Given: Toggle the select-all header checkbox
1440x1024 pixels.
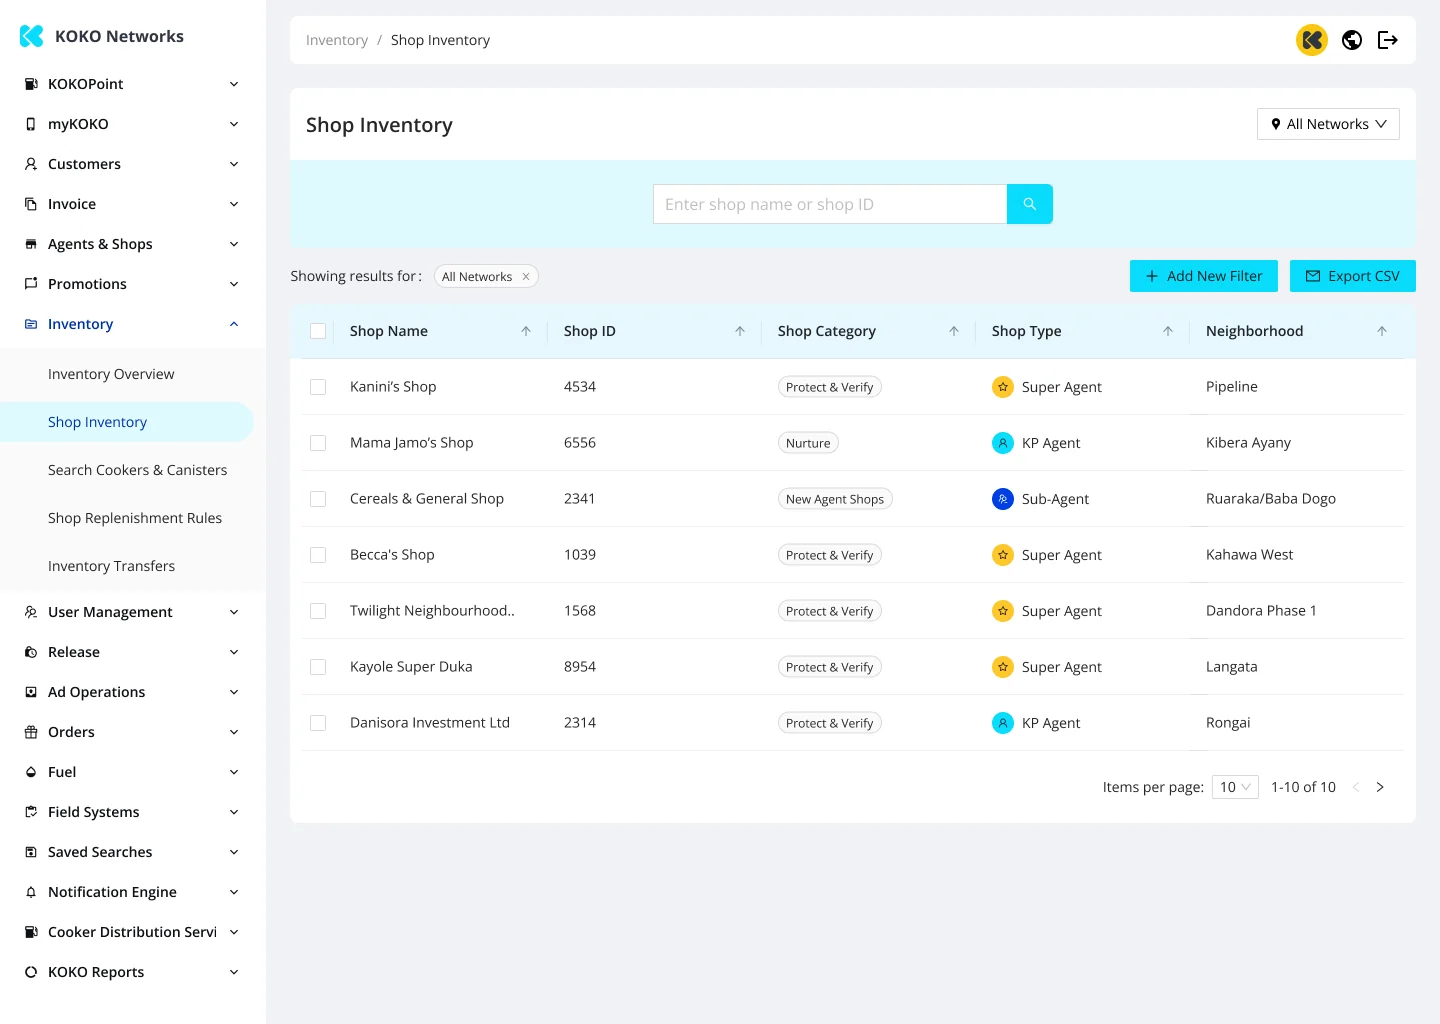Looking at the screenshot, I should click(318, 331).
